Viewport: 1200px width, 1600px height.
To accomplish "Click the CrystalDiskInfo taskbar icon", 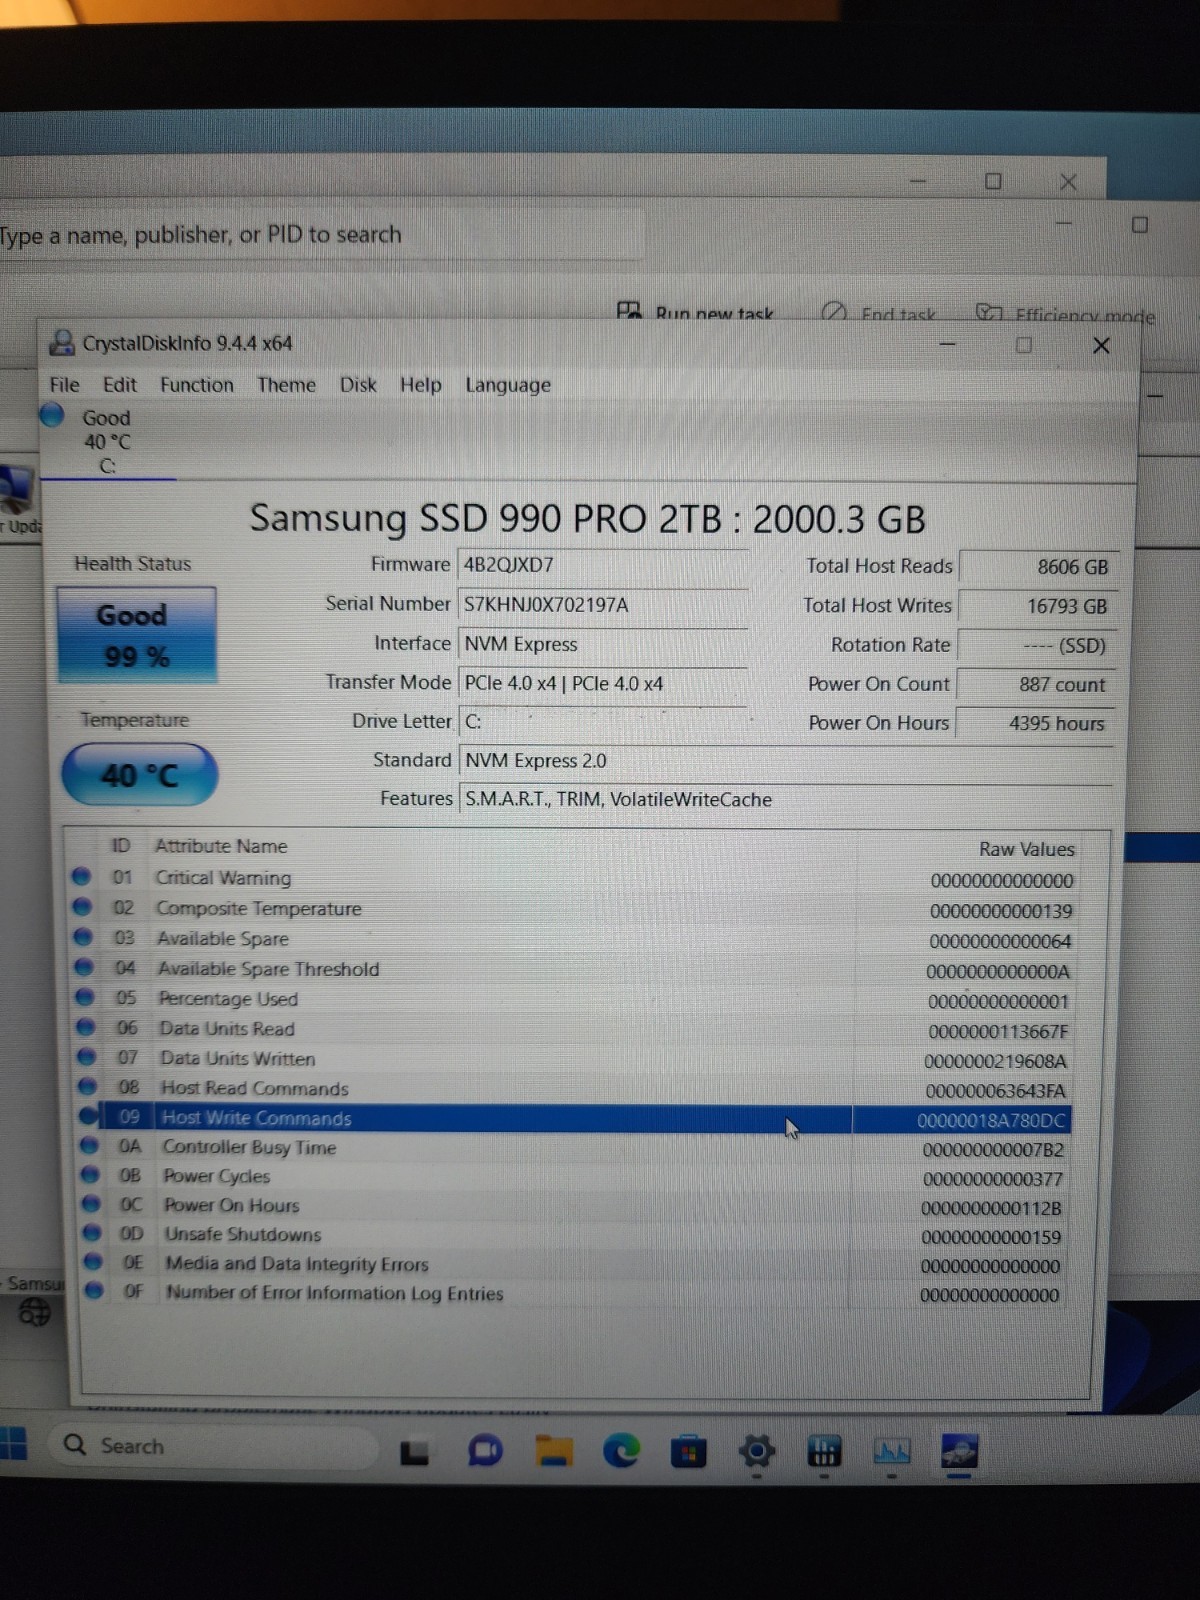I will (959, 1451).
